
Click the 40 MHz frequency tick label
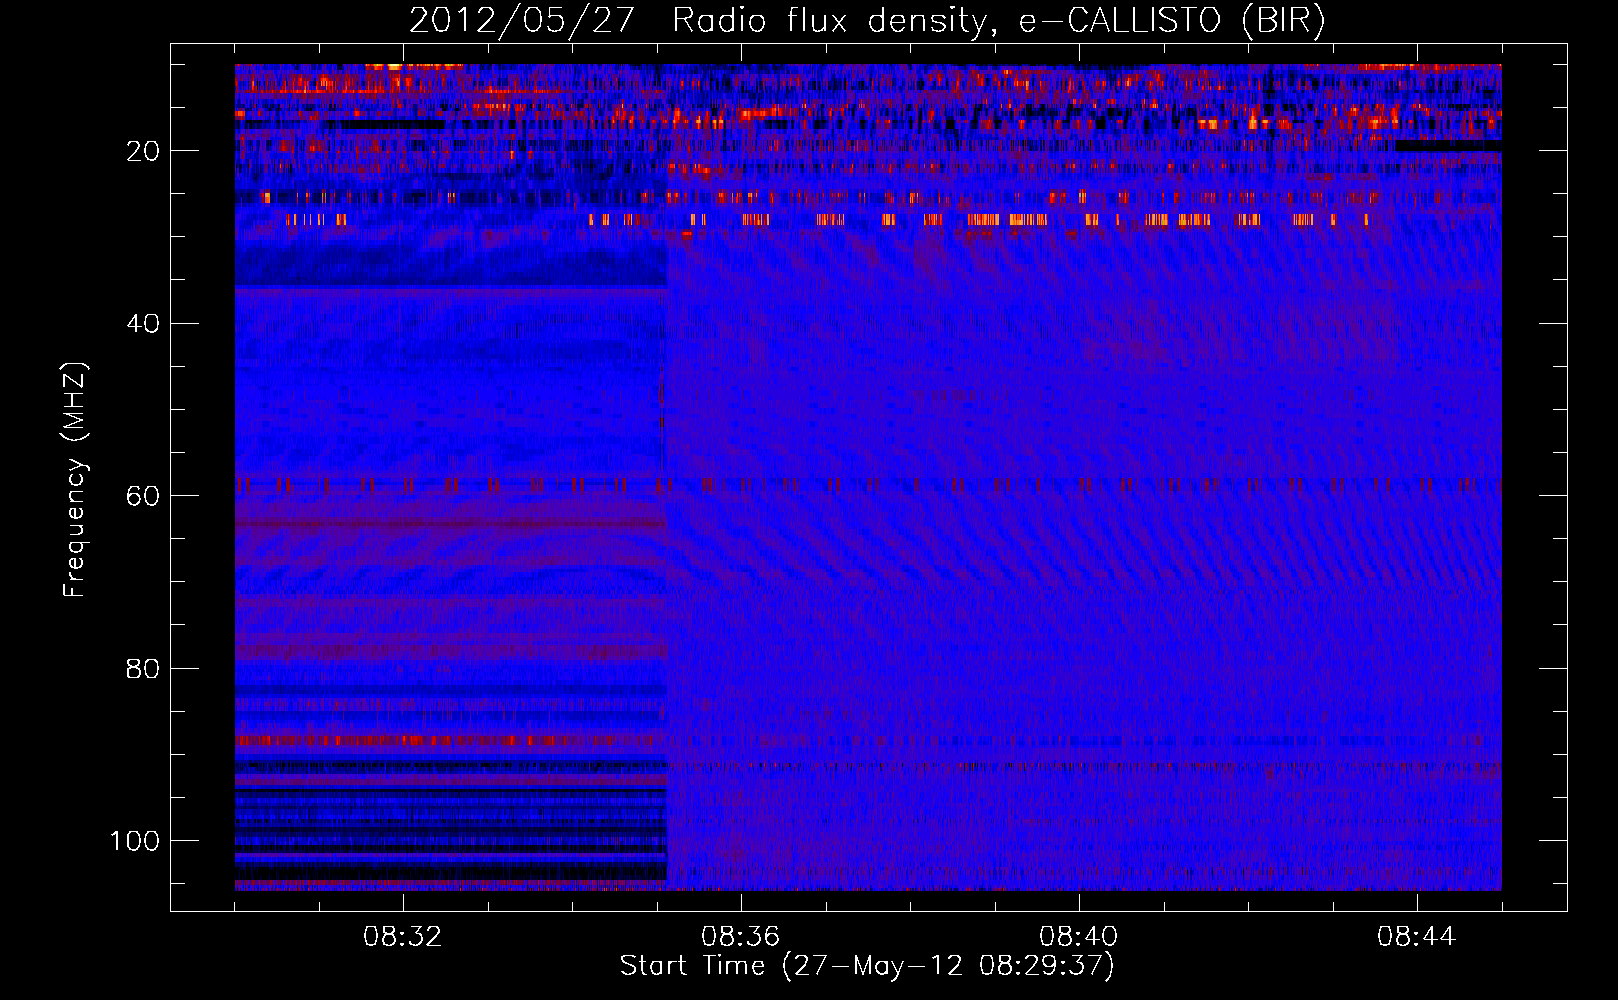pyautogui.click(x=143, y=324)
